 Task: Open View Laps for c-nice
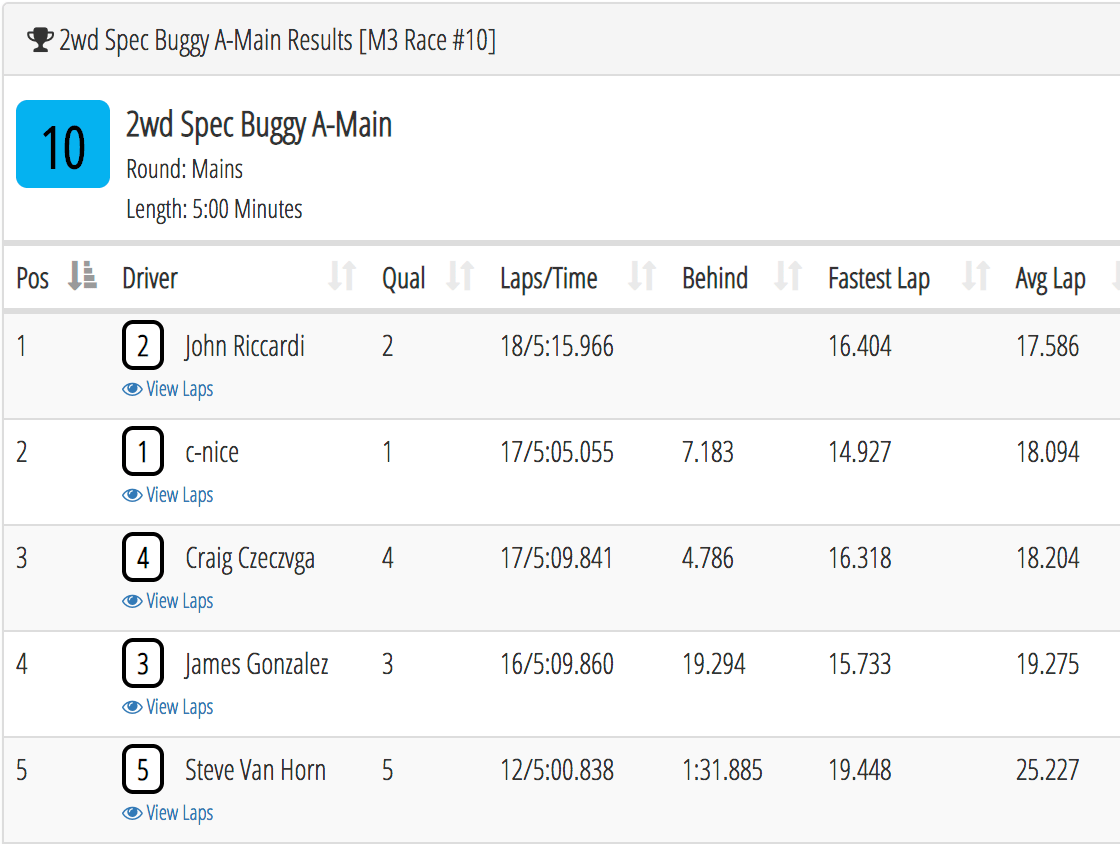coord(168,495)
